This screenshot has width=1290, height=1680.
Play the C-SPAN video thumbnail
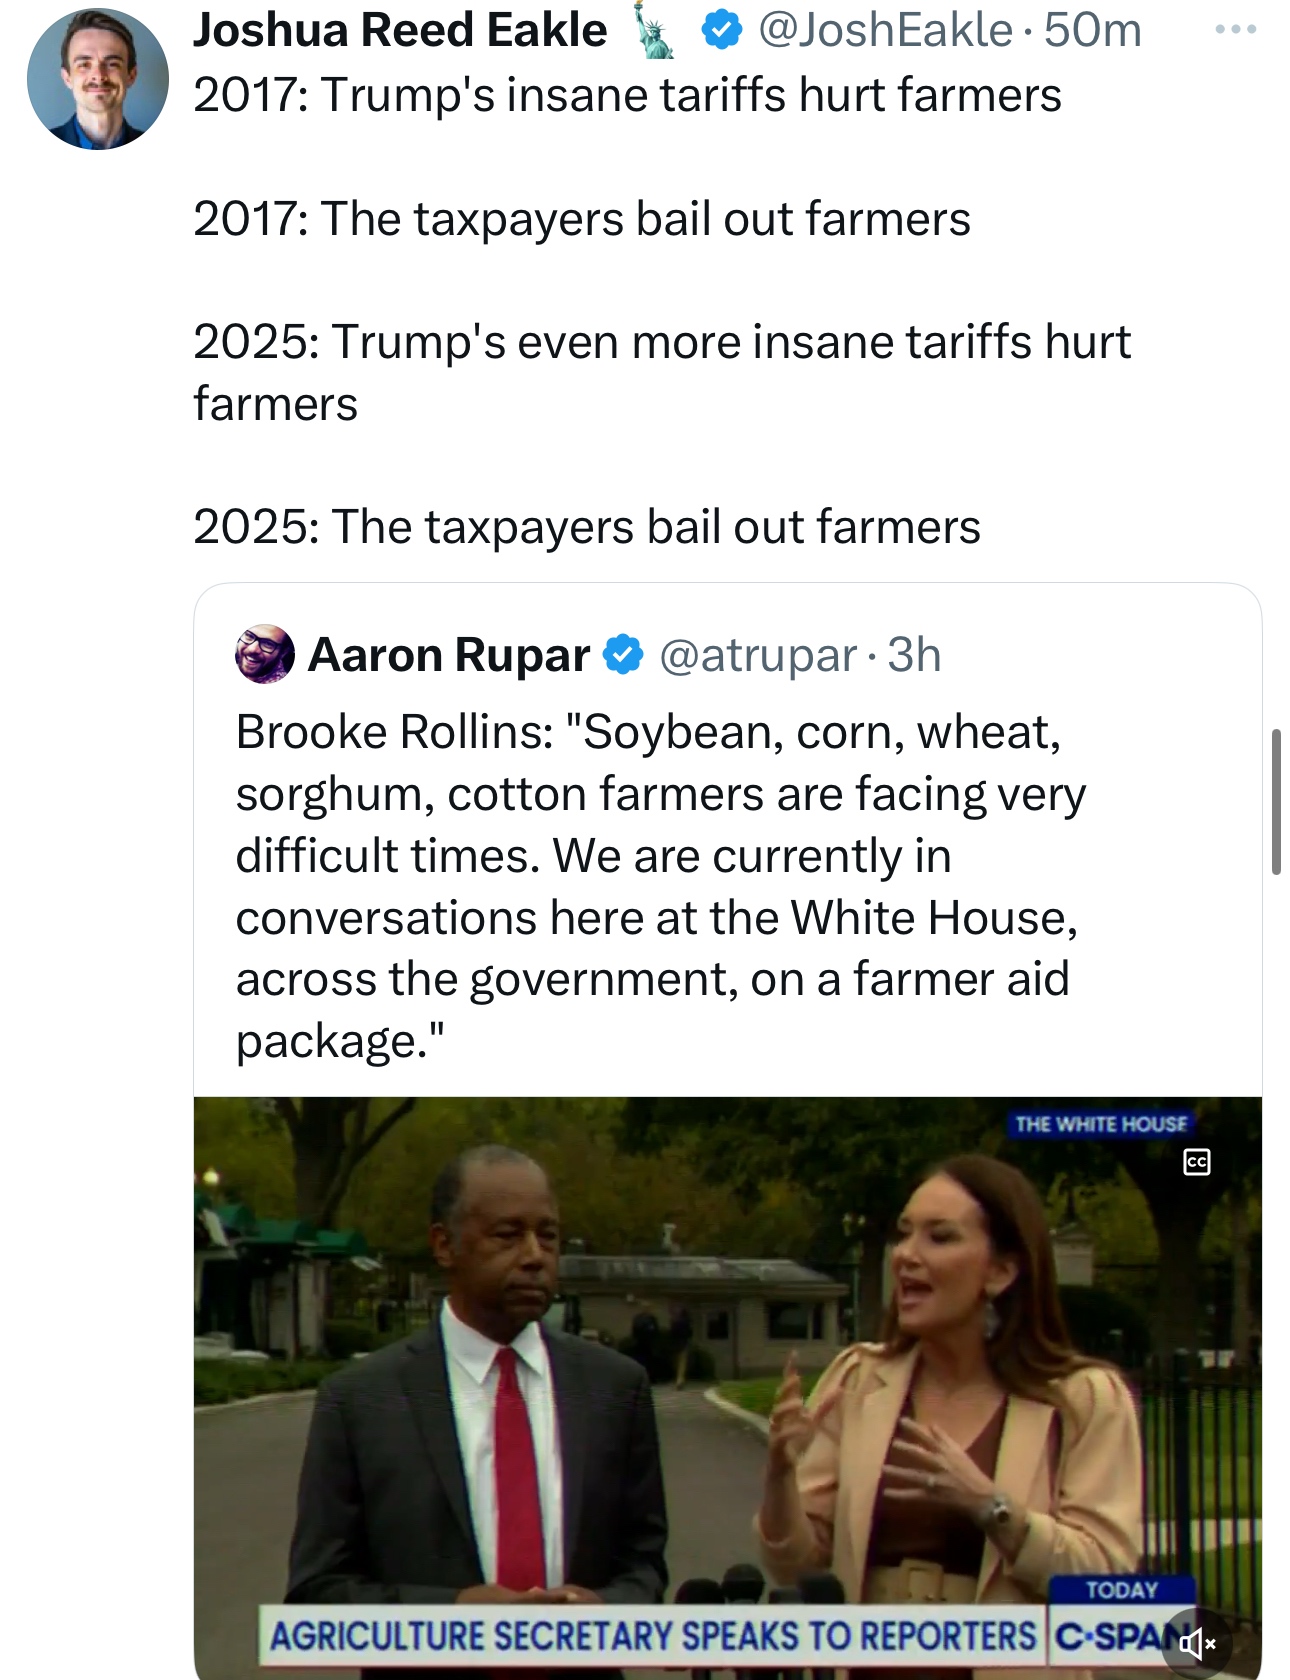(x=727, y=1380)
